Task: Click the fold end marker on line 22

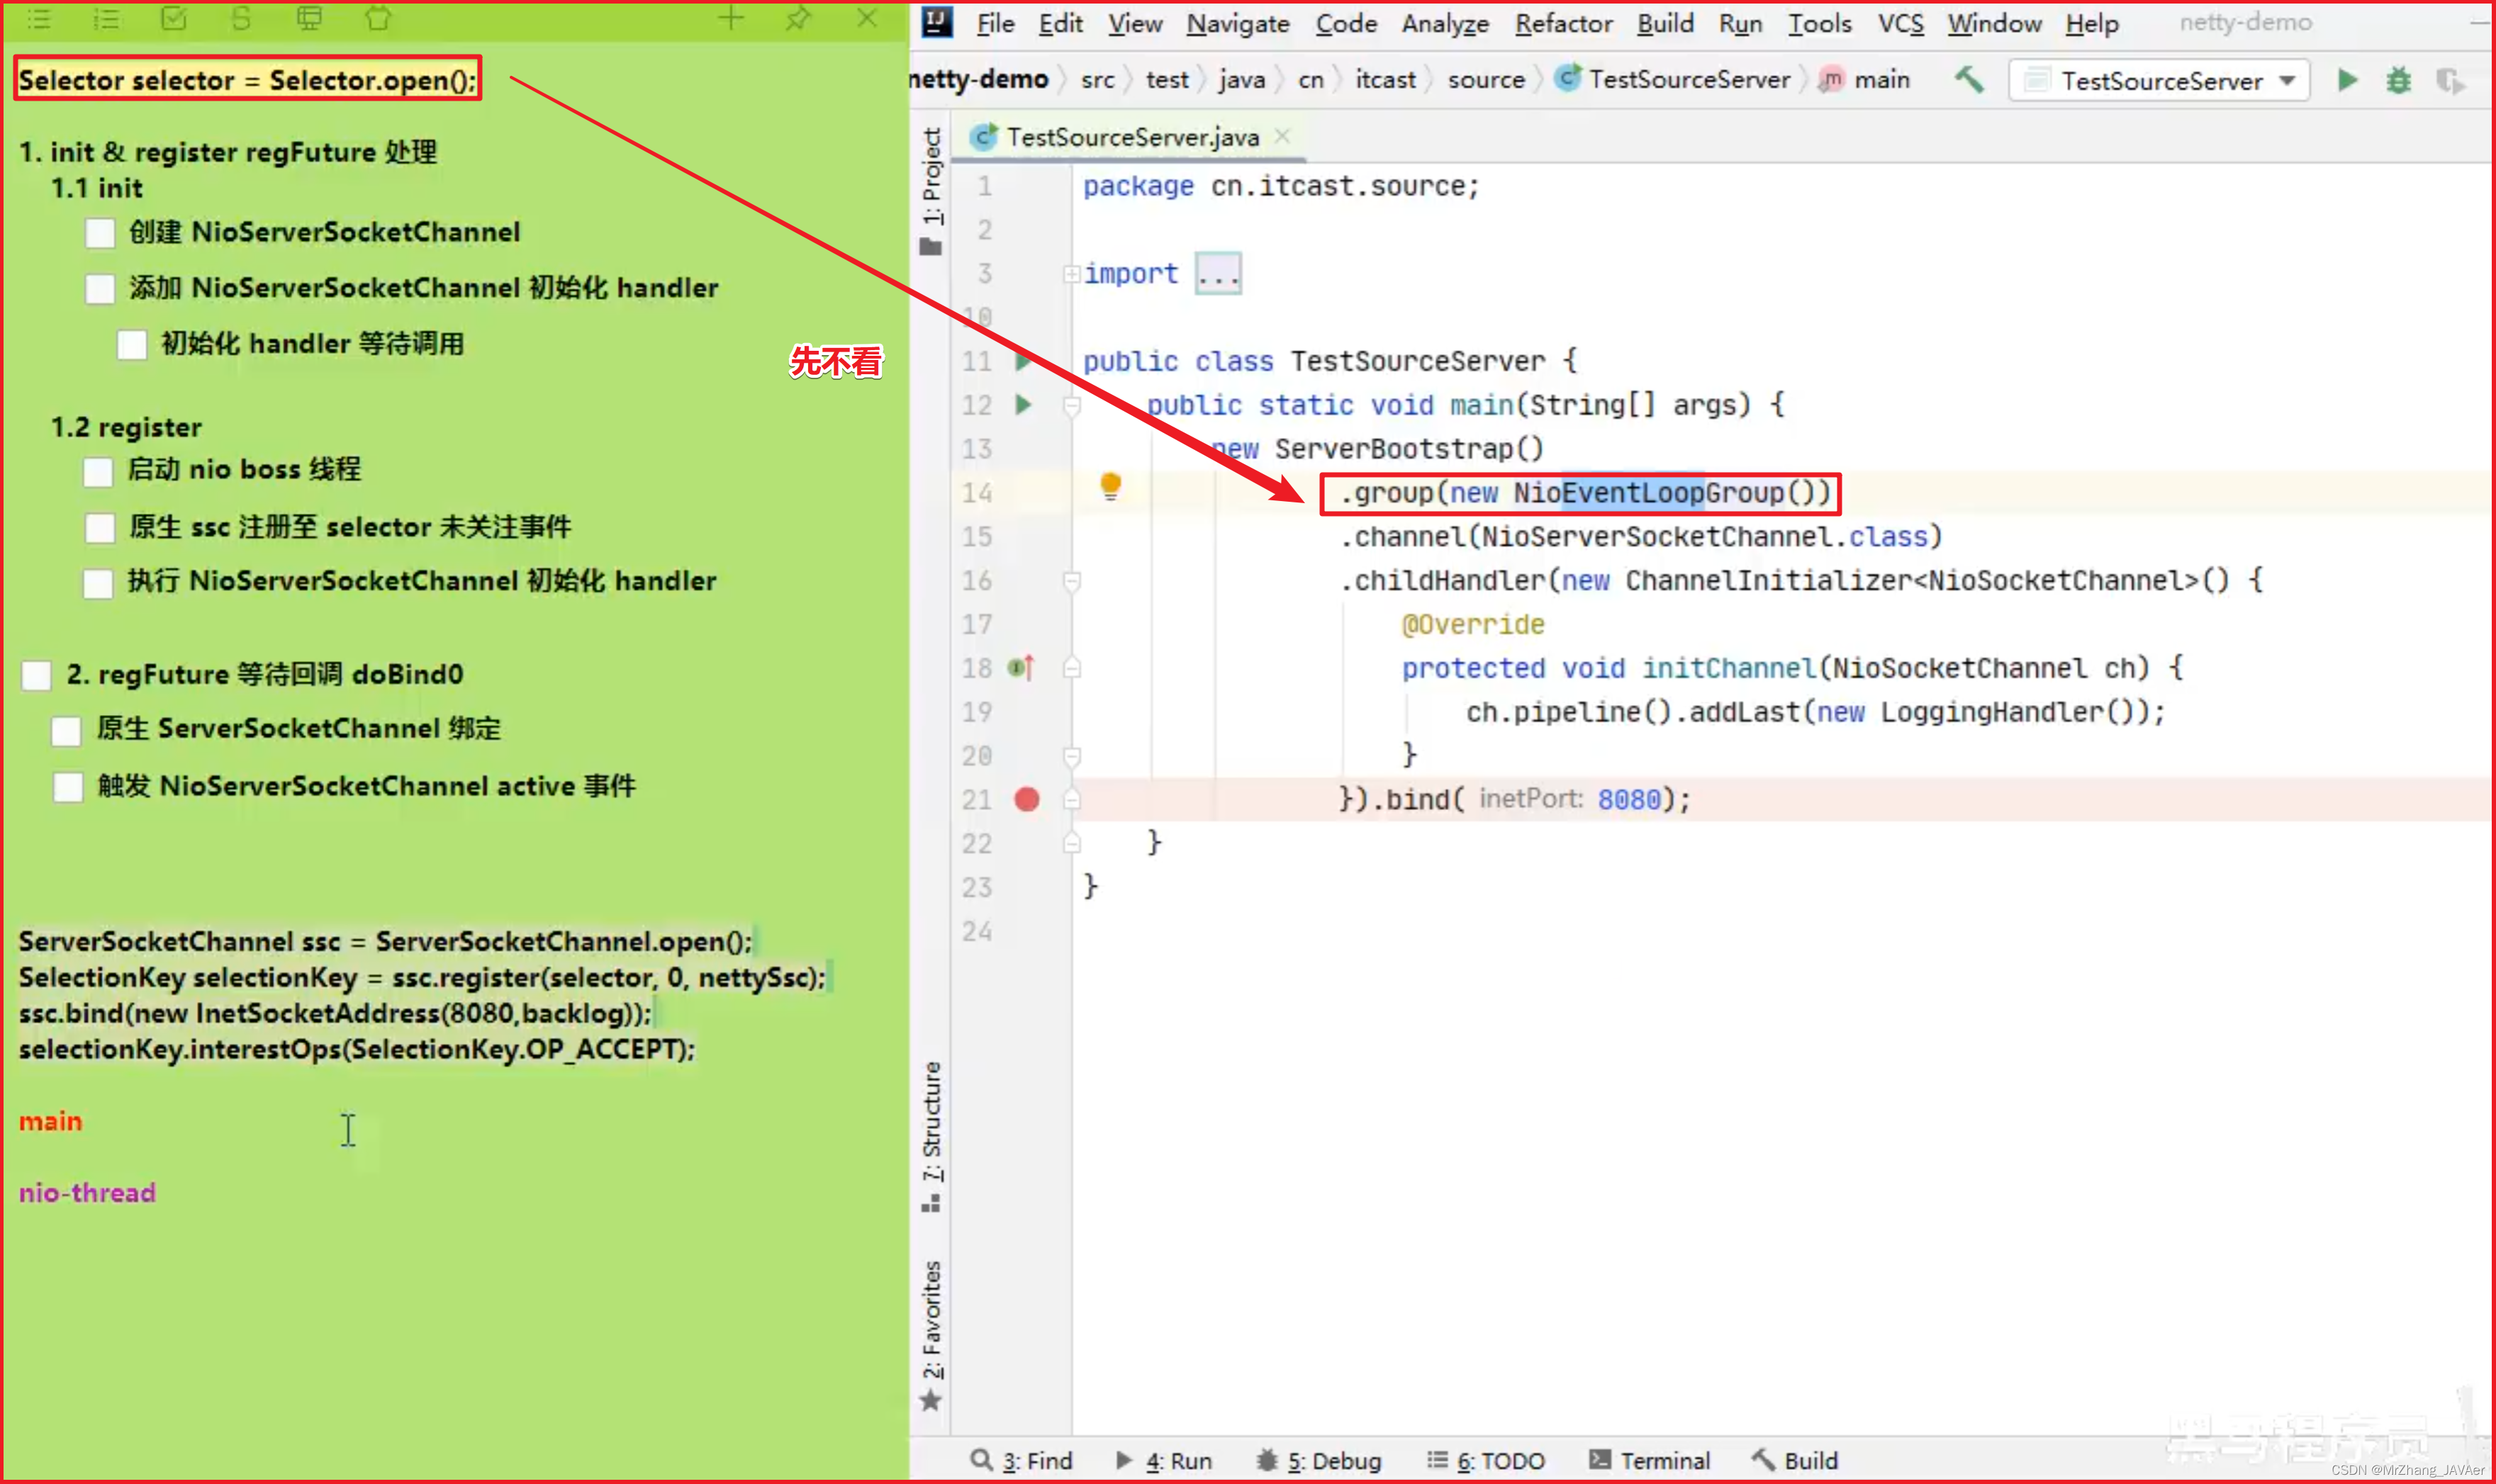Action: pyautogui.click(x=1071, y=843)
